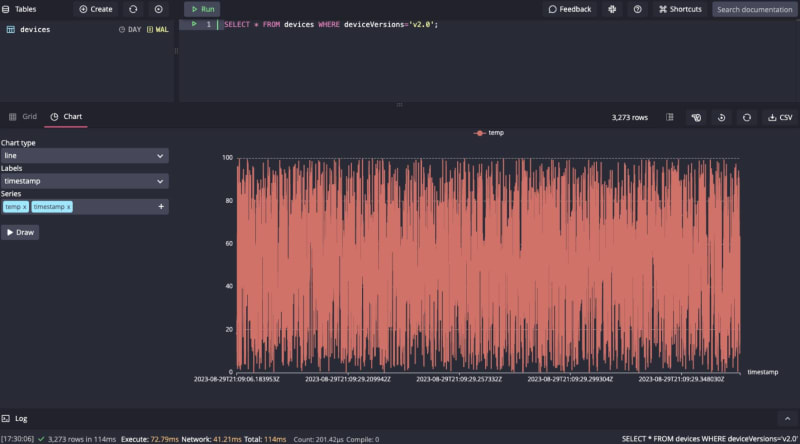Screen dimensions: 800x444
Task: Click the reset layout circular arrow icon
Action: (721, 117)
